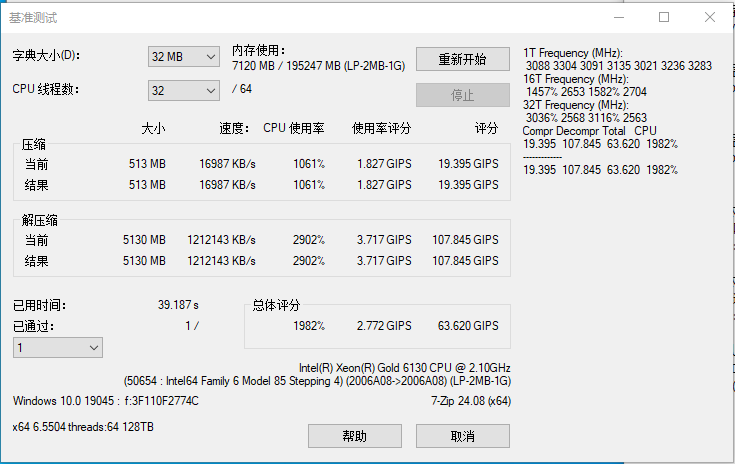Click the elapsed time 39.187 s value

pos(178,305)
